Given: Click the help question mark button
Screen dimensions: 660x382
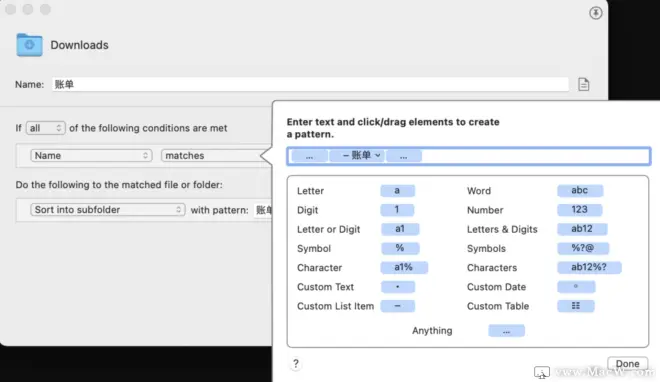Looking at the screenshot, I should coord(295,363).
